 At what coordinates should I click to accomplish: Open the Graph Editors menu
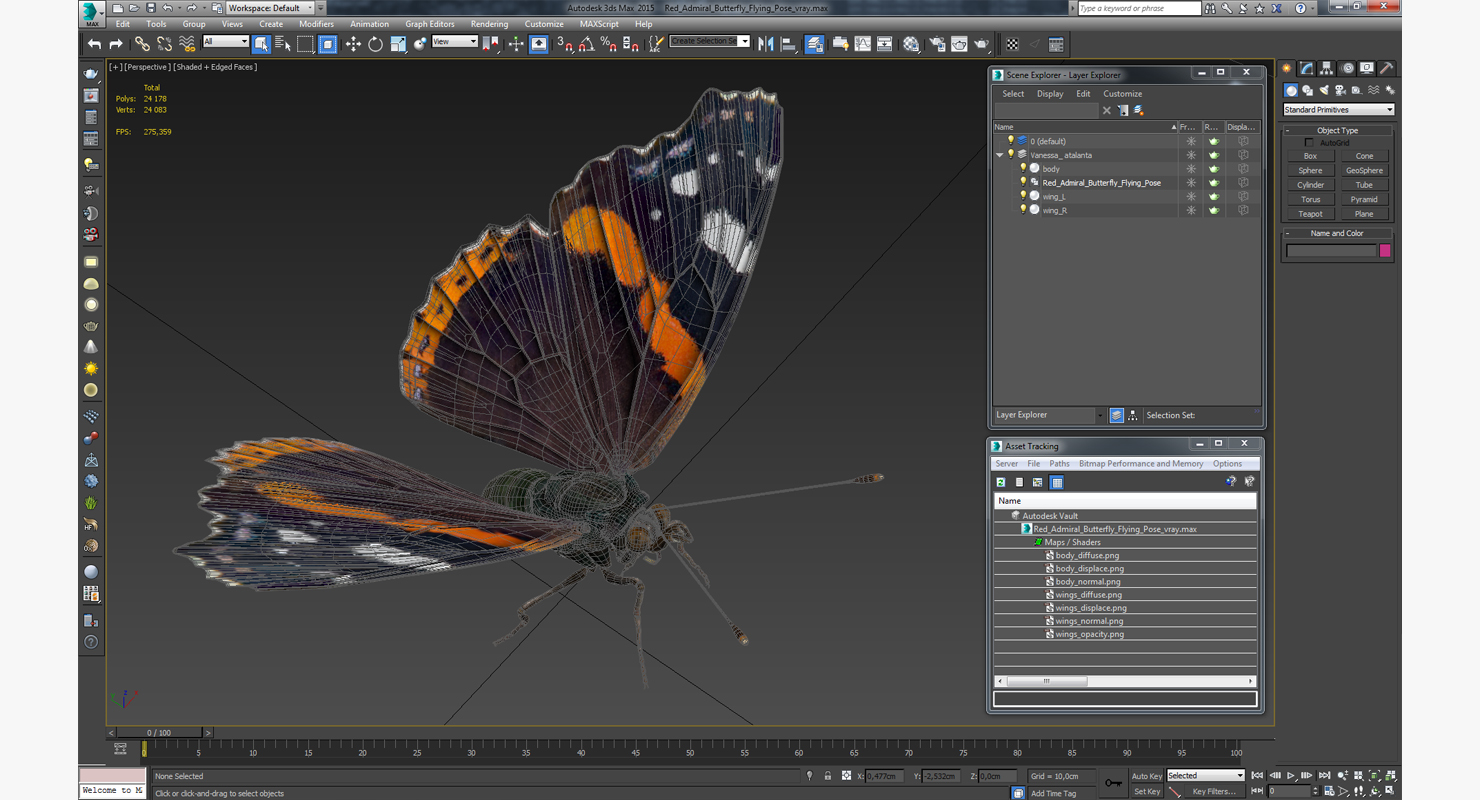click(430, 24)
